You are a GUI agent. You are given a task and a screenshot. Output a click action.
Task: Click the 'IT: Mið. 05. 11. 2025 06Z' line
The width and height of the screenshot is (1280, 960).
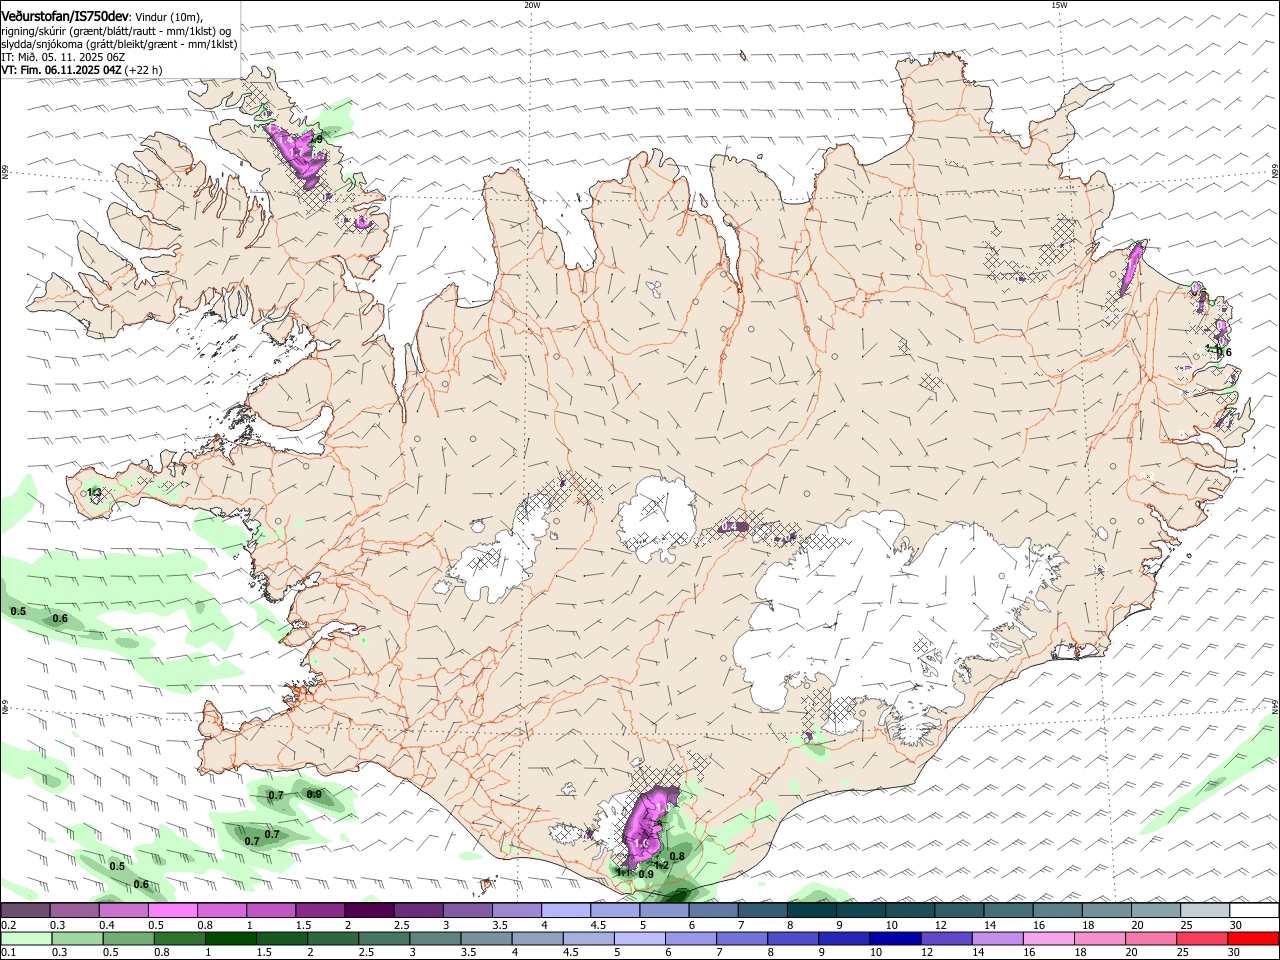(64, 57)
